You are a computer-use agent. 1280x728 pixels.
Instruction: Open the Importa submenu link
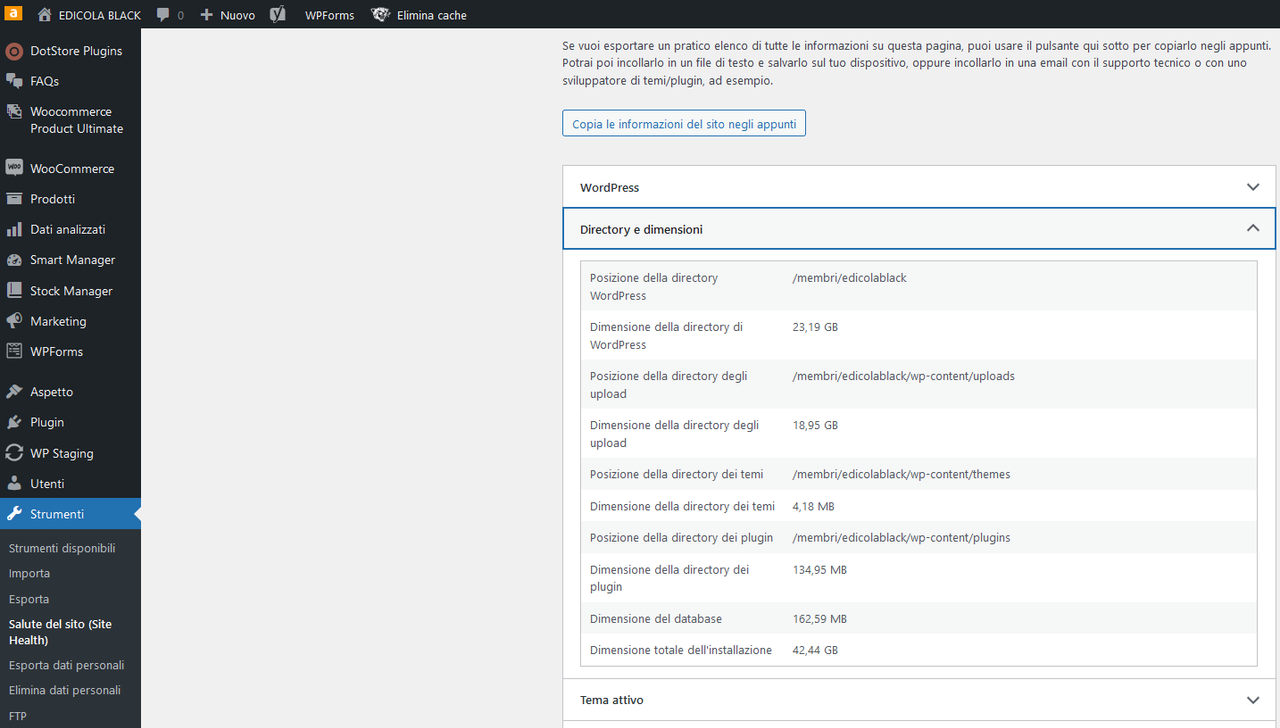click(29, 574)
